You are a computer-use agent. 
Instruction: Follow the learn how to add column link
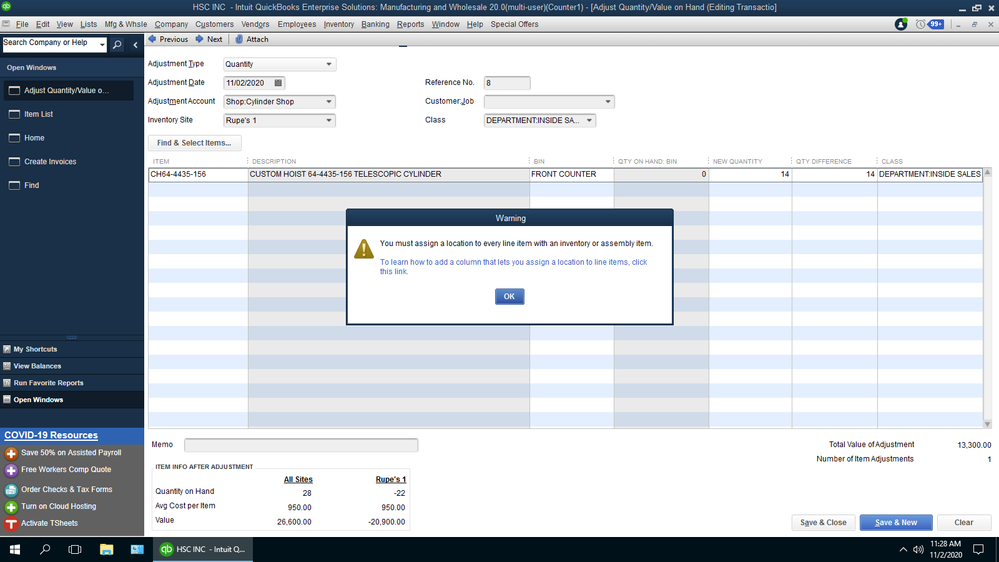point(514,266)
